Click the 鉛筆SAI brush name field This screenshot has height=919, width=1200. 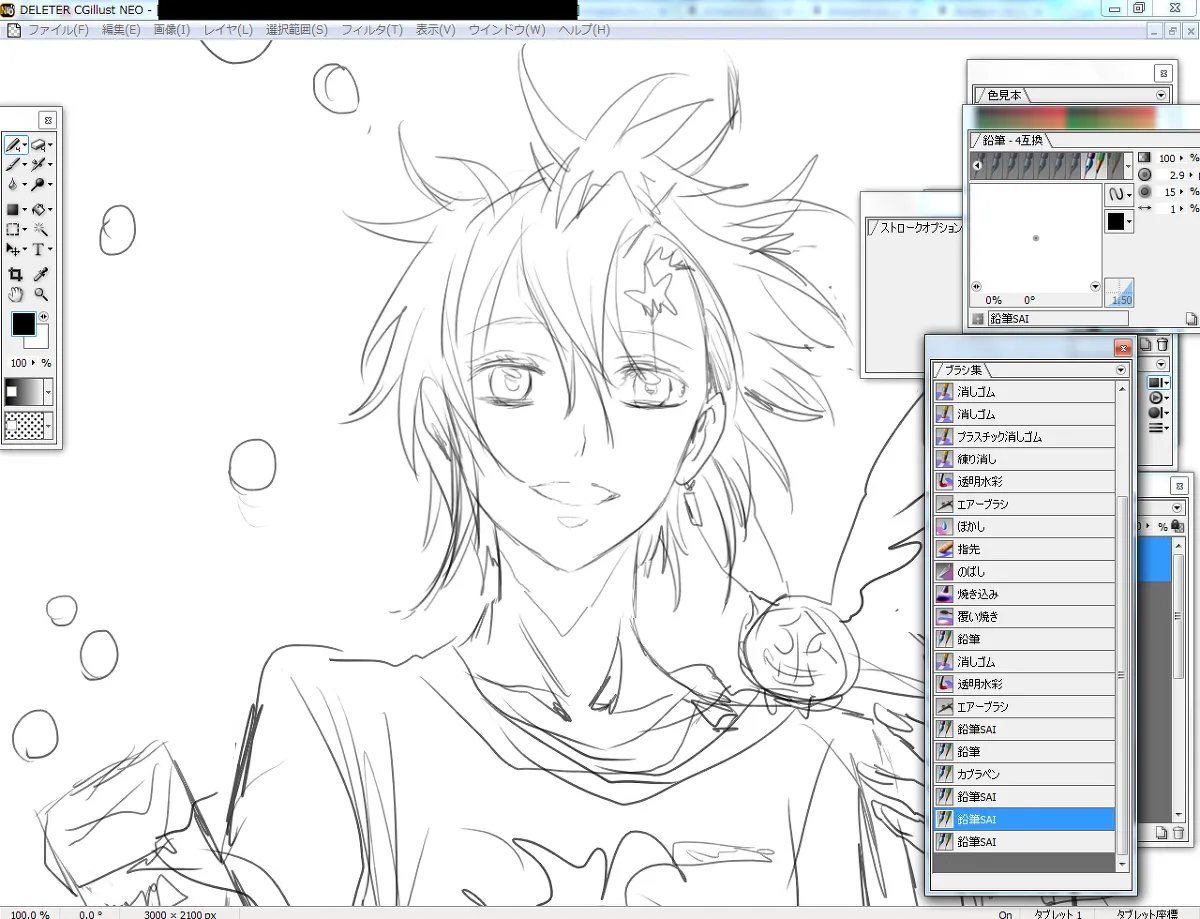(1057, 319)
